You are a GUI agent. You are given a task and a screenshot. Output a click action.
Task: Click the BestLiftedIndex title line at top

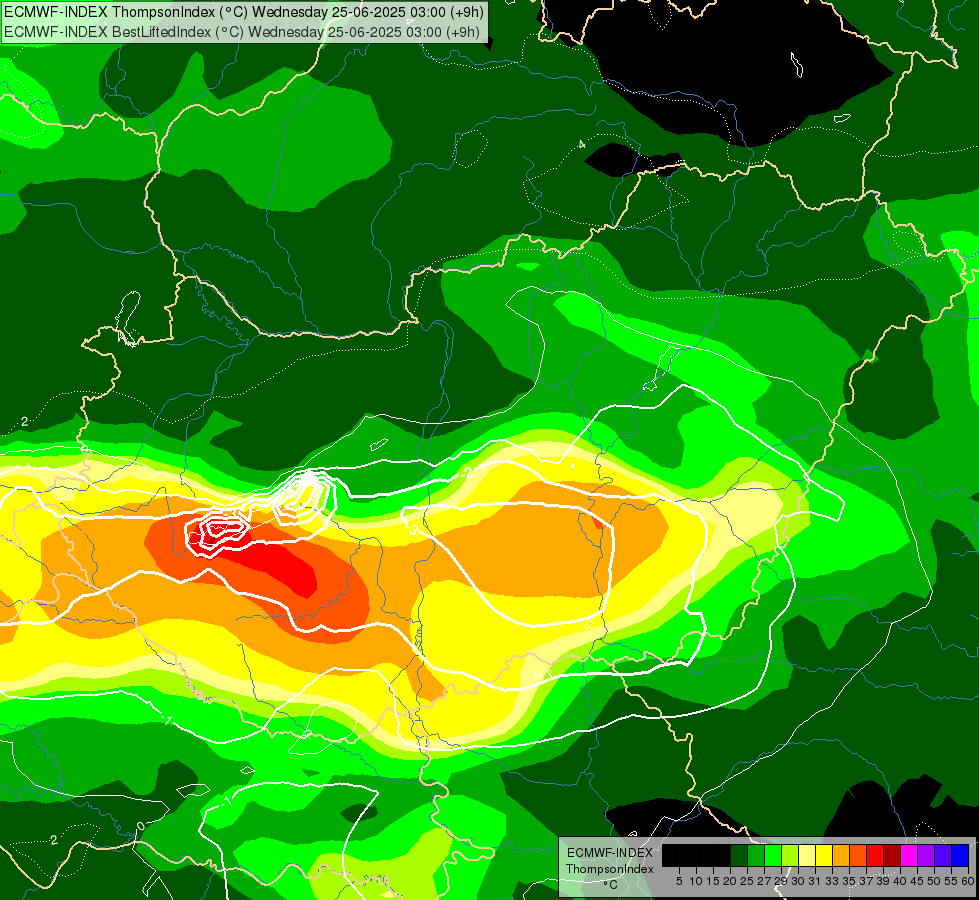241,31
